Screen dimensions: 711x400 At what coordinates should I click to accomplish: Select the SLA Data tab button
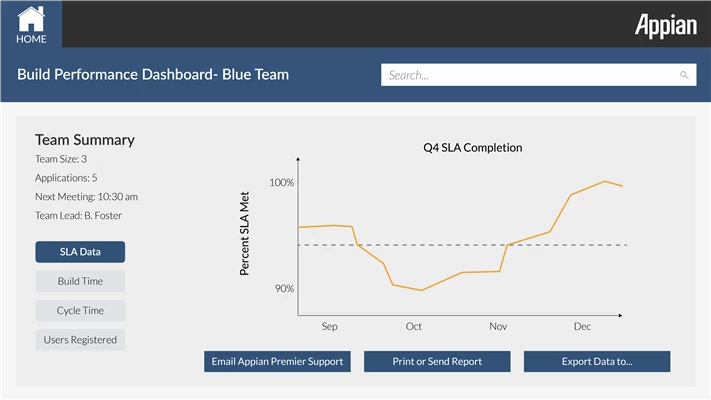pos(80,252)
